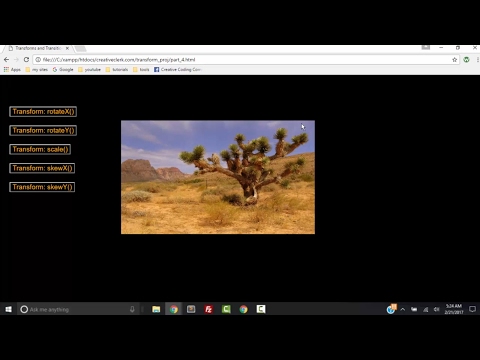
Task: Open the taskbar app left of FileZilla
Action: pos(191,309)
